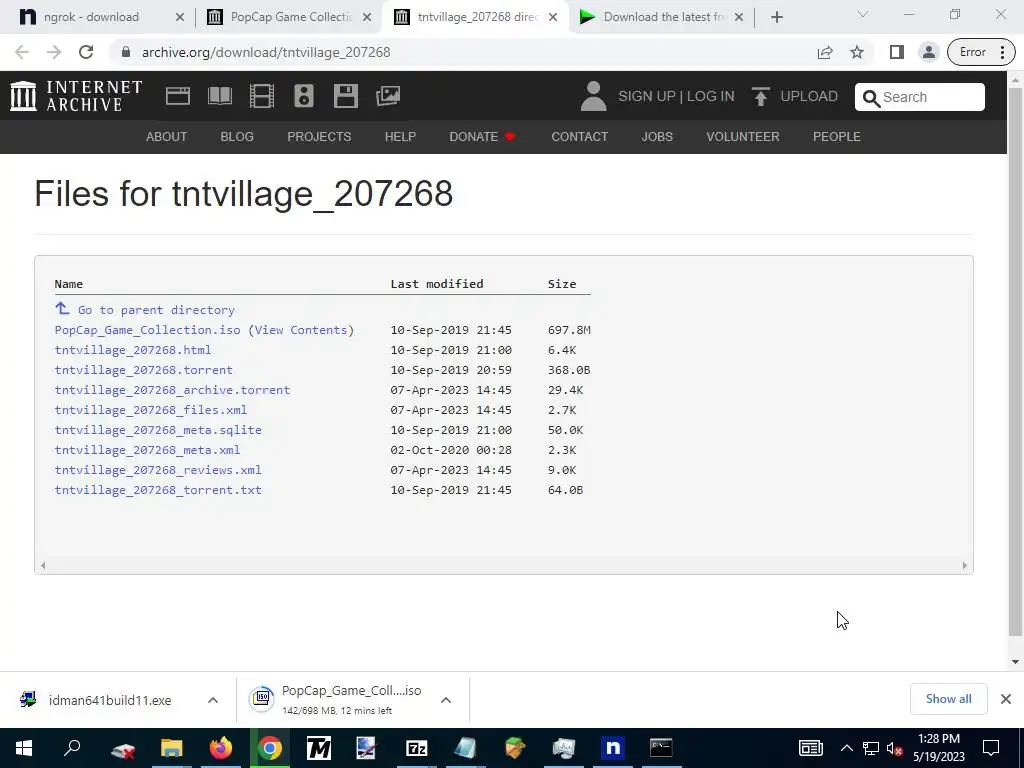This screenshot has height=768, width=1024.
Task: Close the downloads bar
Action: point(1006,699)
